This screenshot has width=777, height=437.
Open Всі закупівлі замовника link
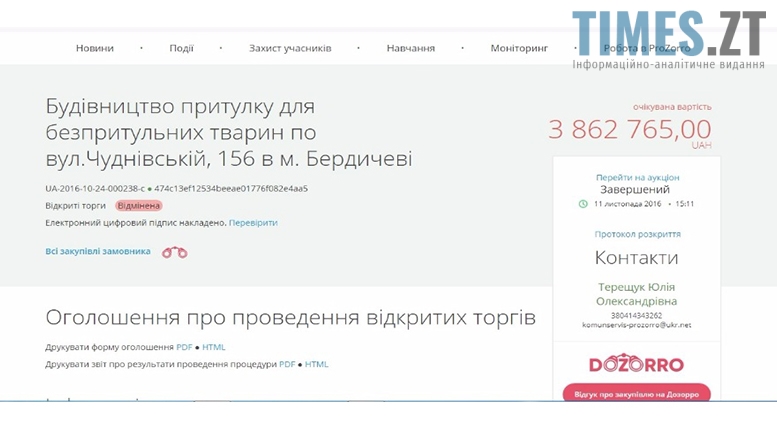click(98, 251)
